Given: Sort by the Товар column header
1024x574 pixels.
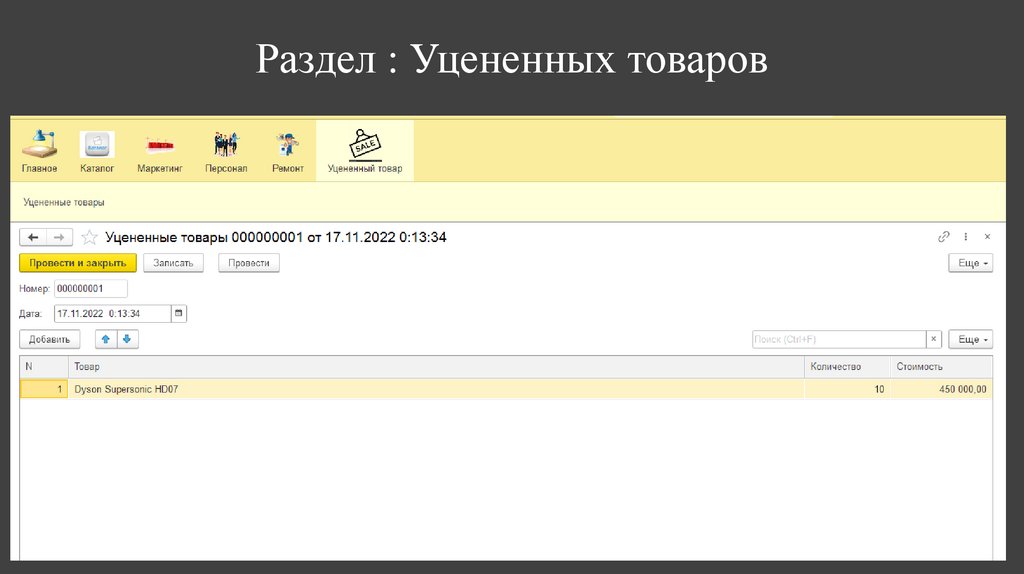Looking at the screenshot, I should coord(436,367).
